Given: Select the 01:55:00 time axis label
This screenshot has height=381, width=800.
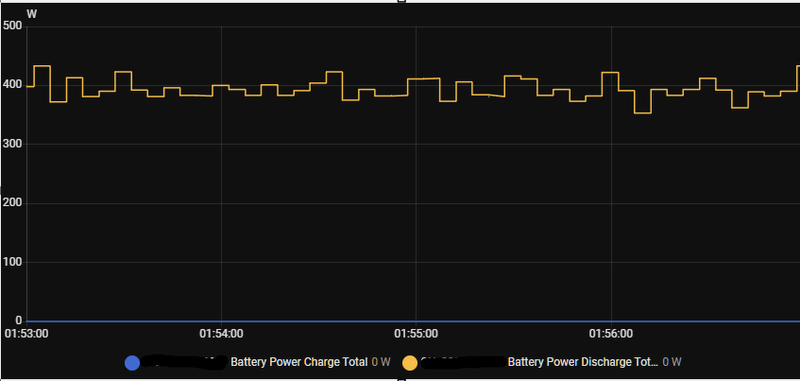Looking at the screenshot, I should click(x=416, y=334).
